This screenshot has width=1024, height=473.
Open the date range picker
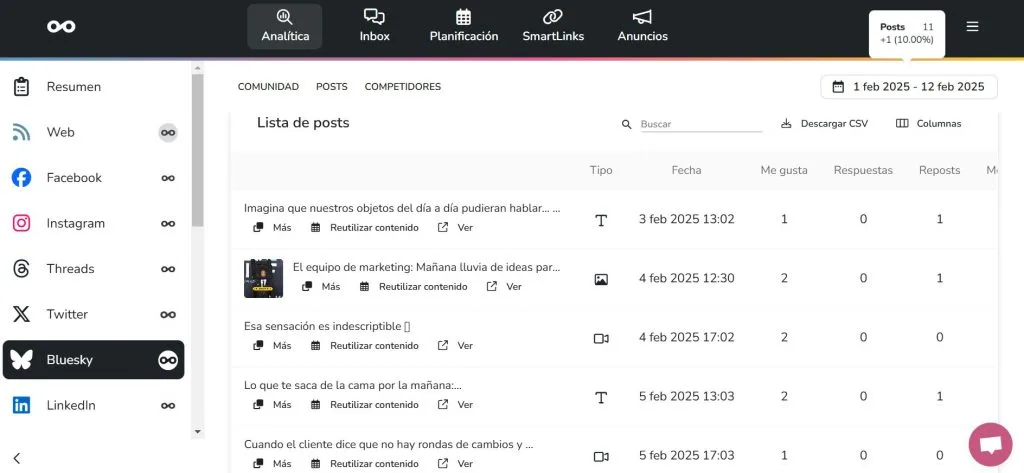909,87
